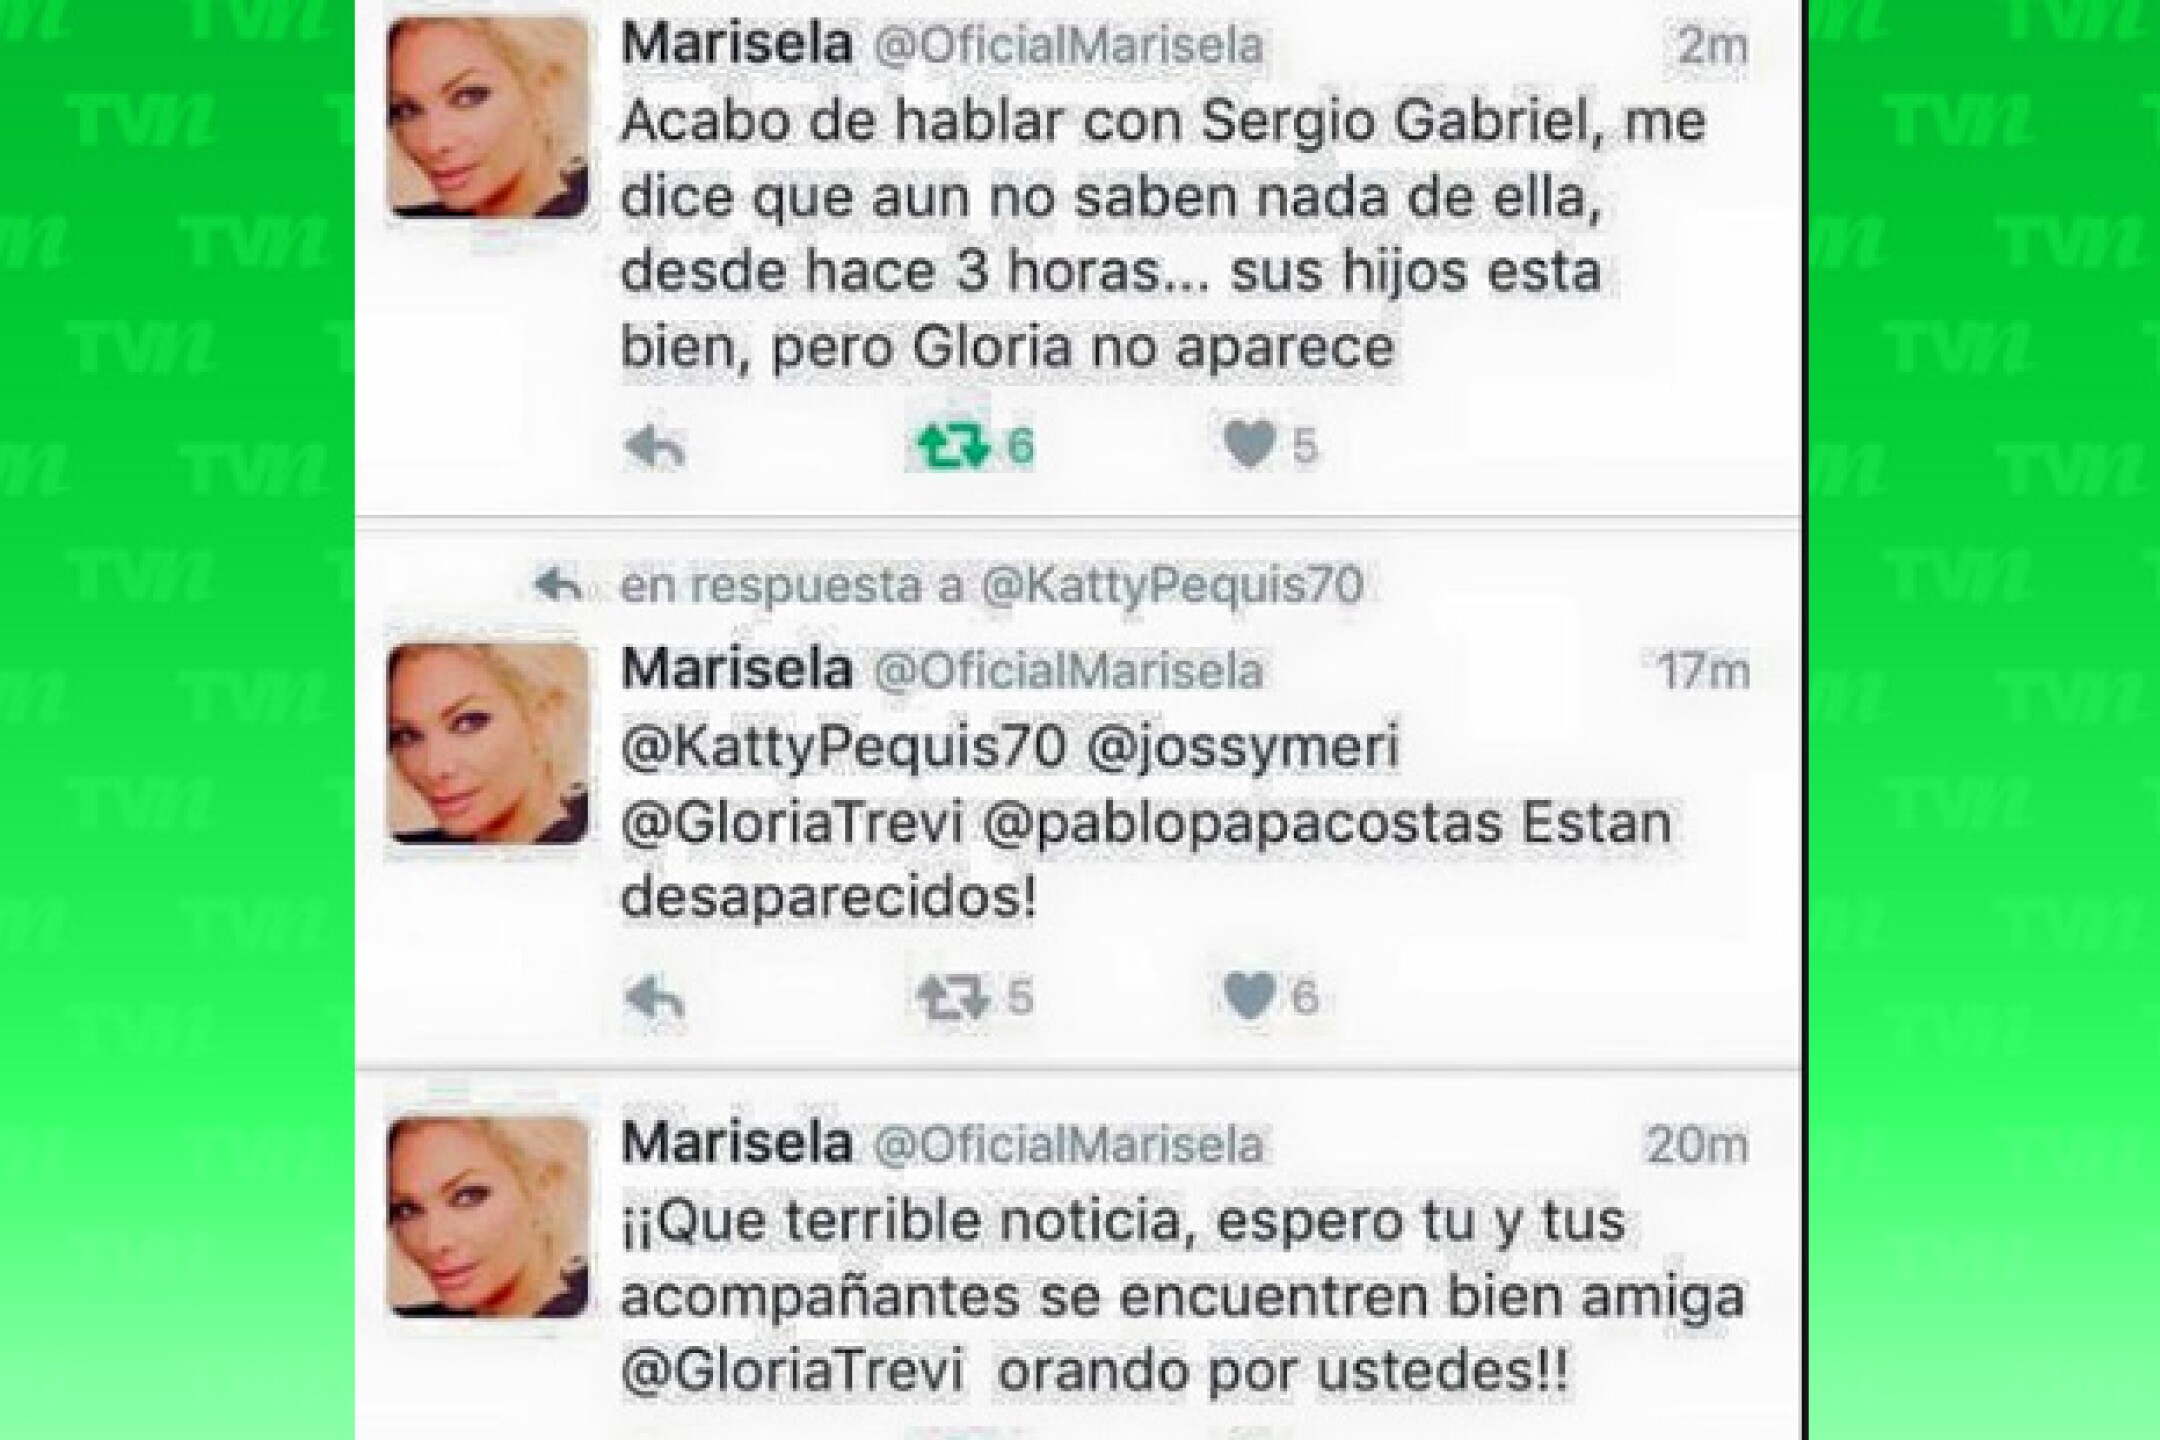2160x1440 pixels.
Task: Like the tweet showing 6 likes
Action: pos(1250,996)
